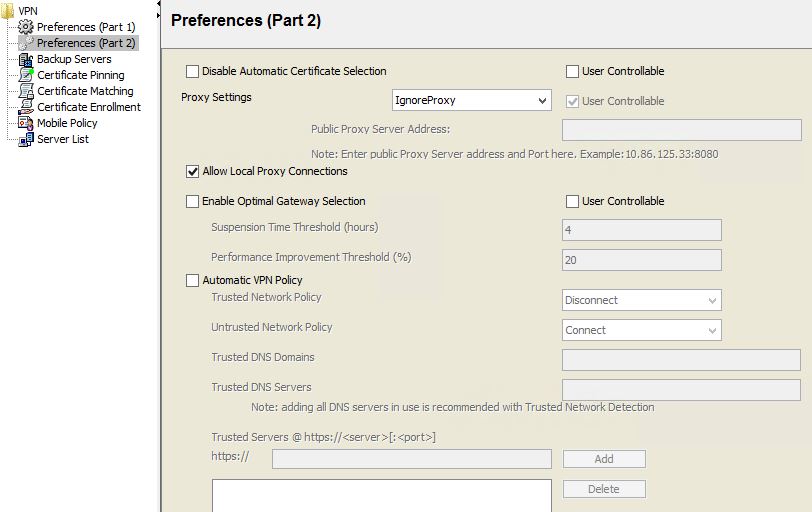Click the Trusted Network Detection note text
Screen dimensions: 812x512
[x=453, y=407]
